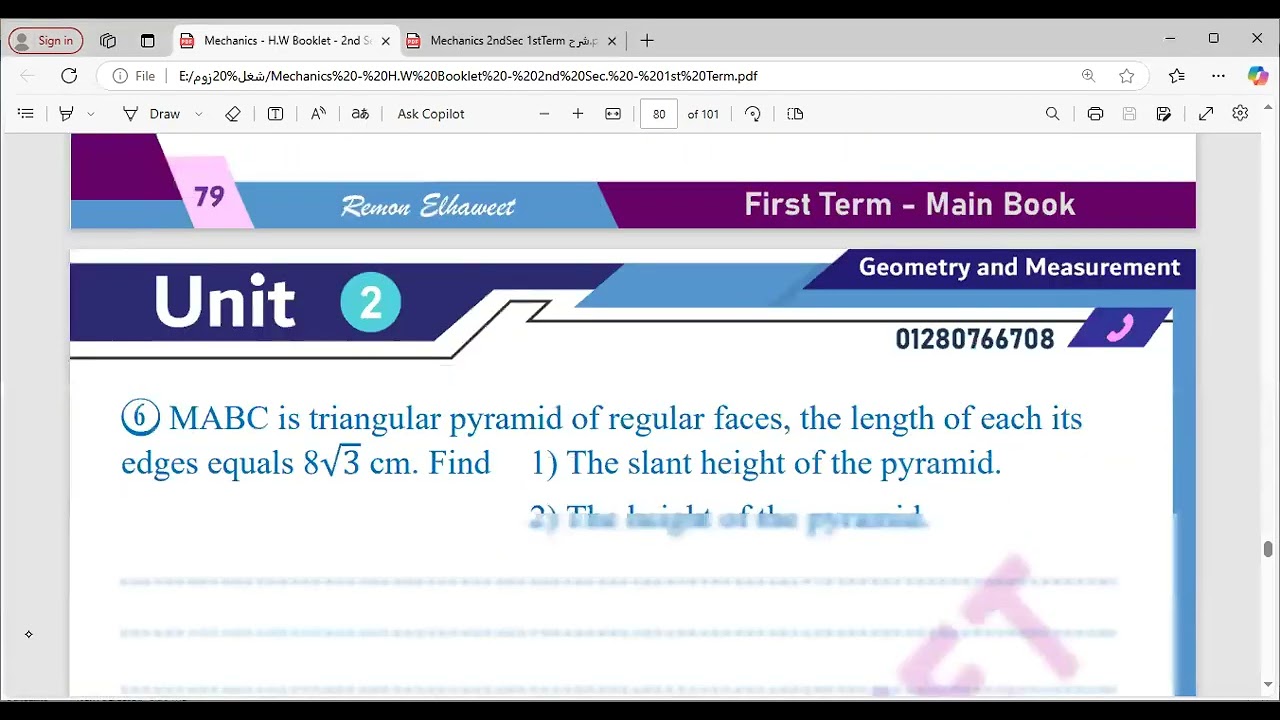Click the 'Remon Elhaweet' author name

[428, 206]
